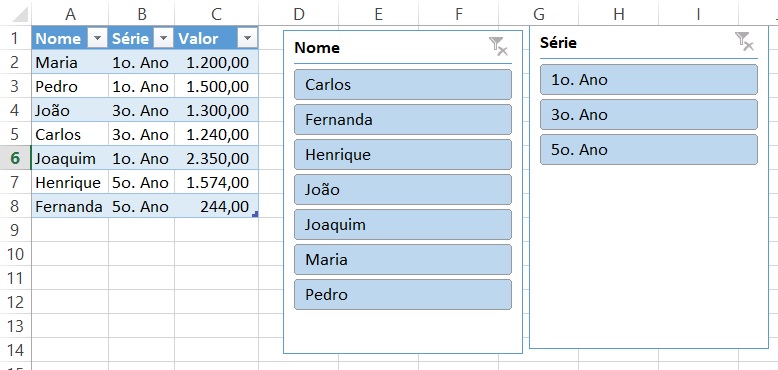Toggle Fernanda in the Nome slicer
This screenshot has height=370, width=778.
pyautogui.click(x=403, y=120)
